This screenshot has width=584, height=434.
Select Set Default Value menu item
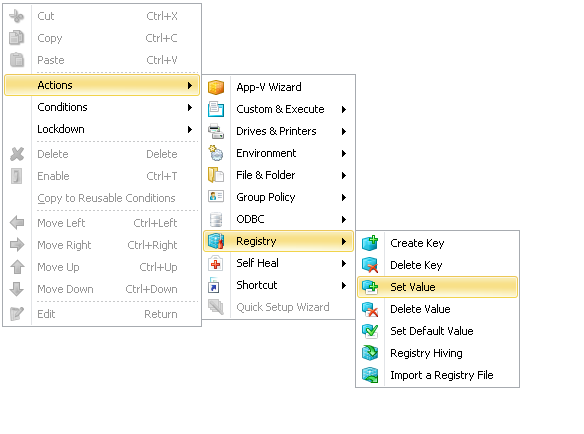[x=437, y=331]
